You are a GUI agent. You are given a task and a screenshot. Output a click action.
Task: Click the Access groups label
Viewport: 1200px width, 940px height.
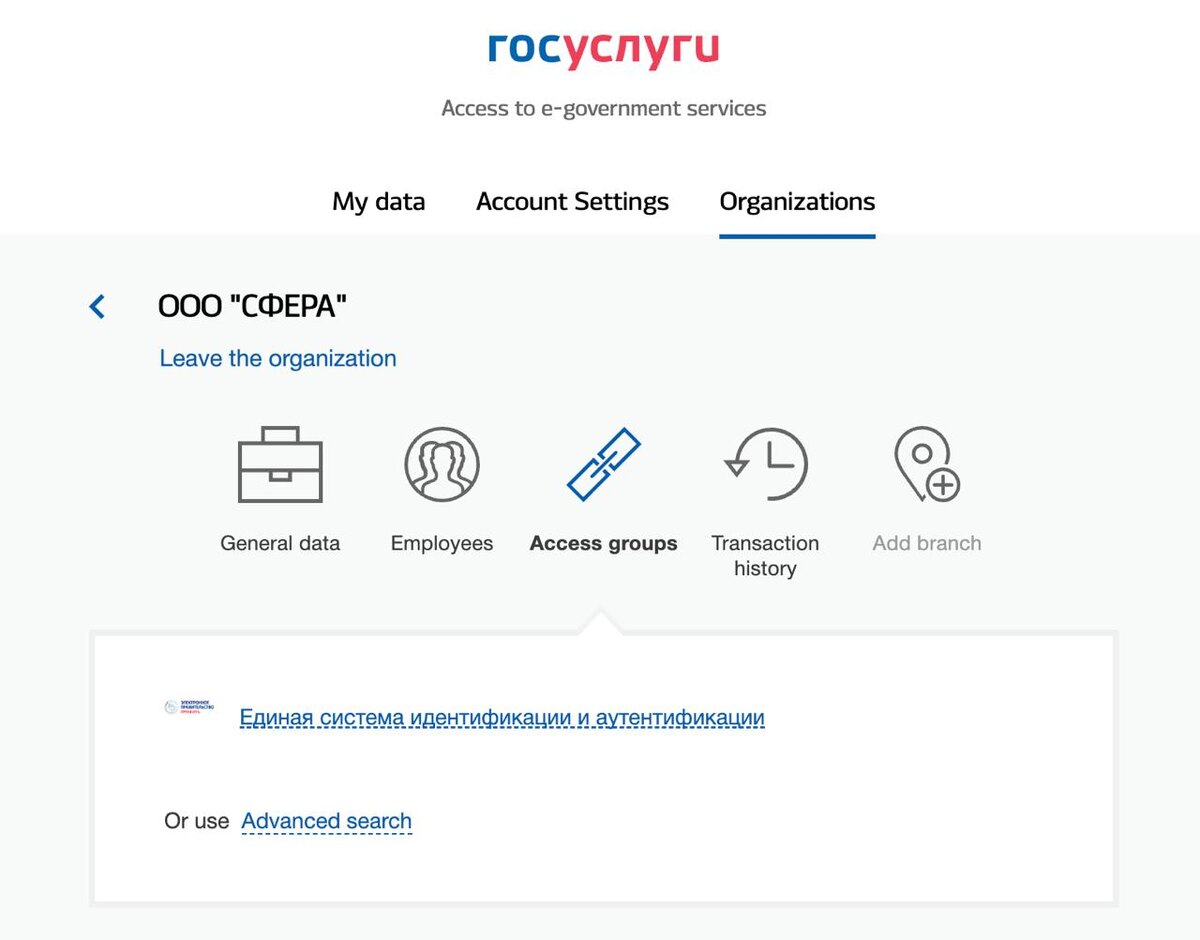point(604,543)
